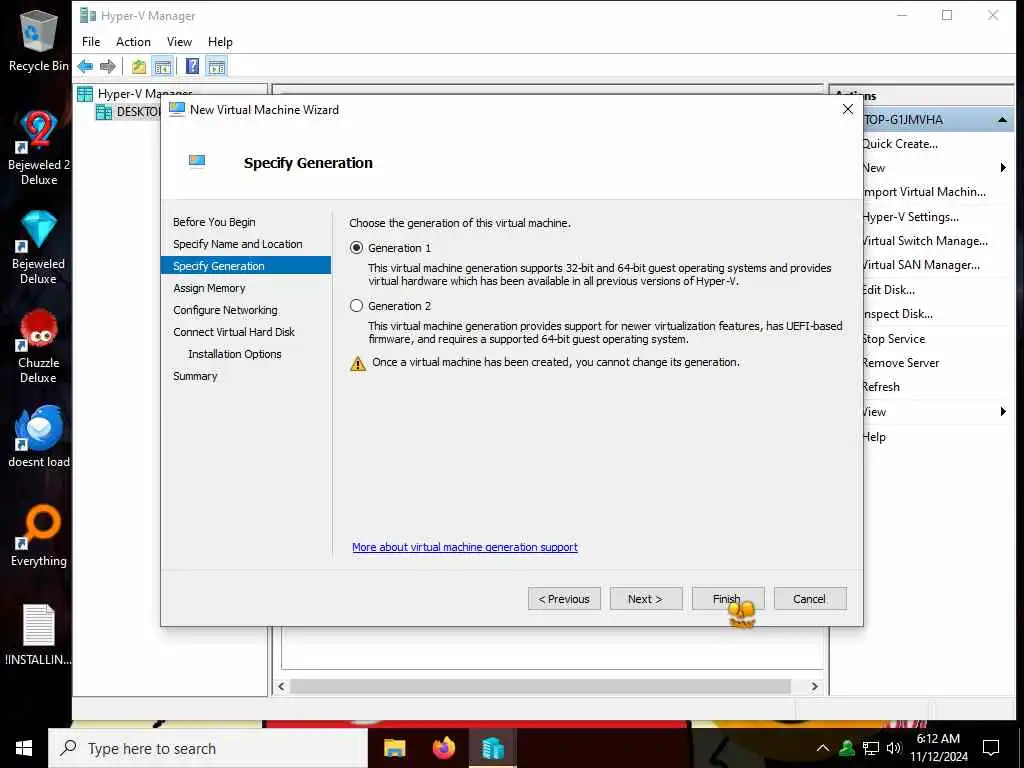Viewport: 1024px width, 768px height.
Task: Expand the New submenu arrow in Actions
Action: pyautogui.click(x=1003, y=168)
